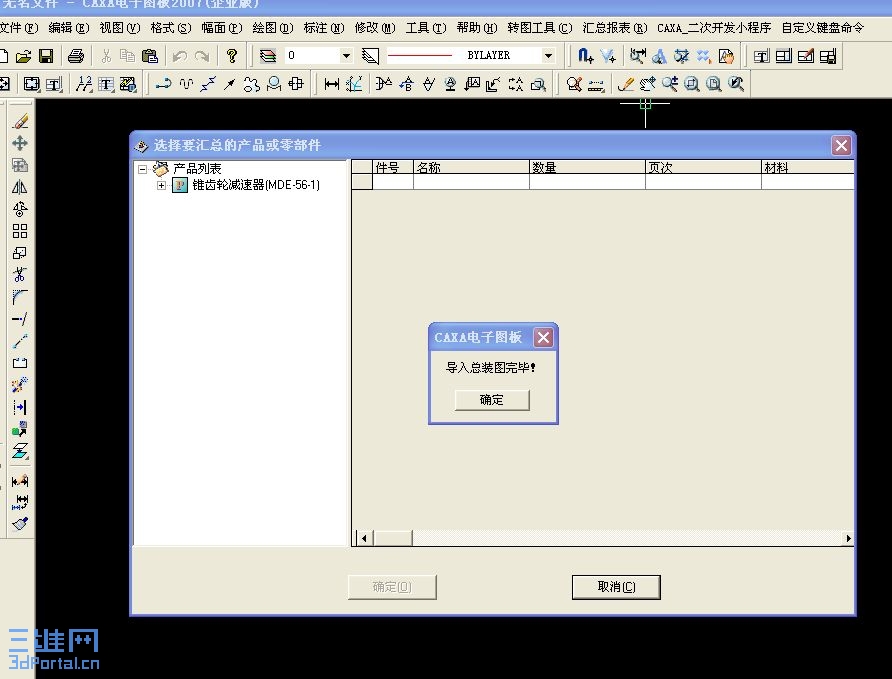Open the 汇总报表(R) menu

[x=615, y=28]
